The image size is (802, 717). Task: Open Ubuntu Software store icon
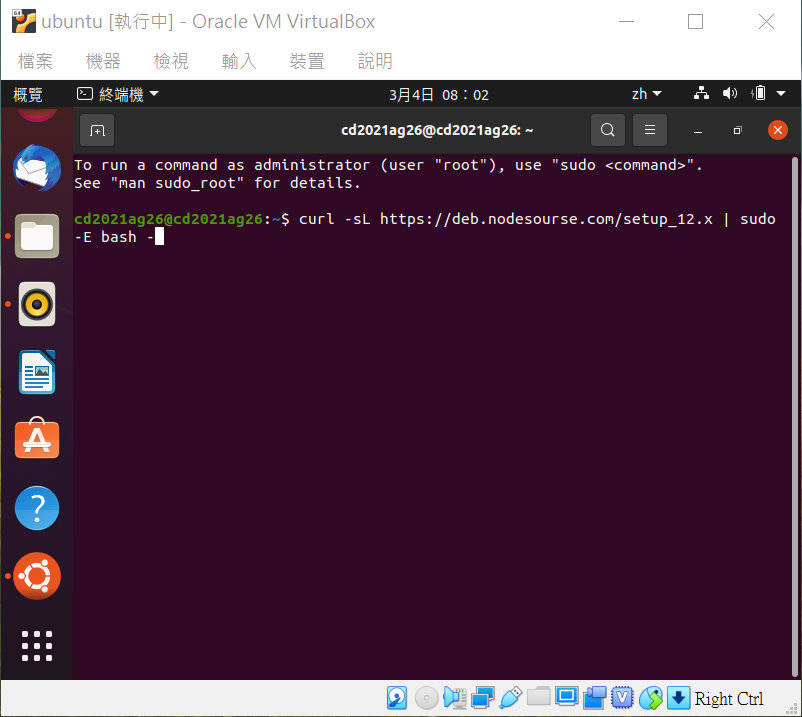[37, 438]
